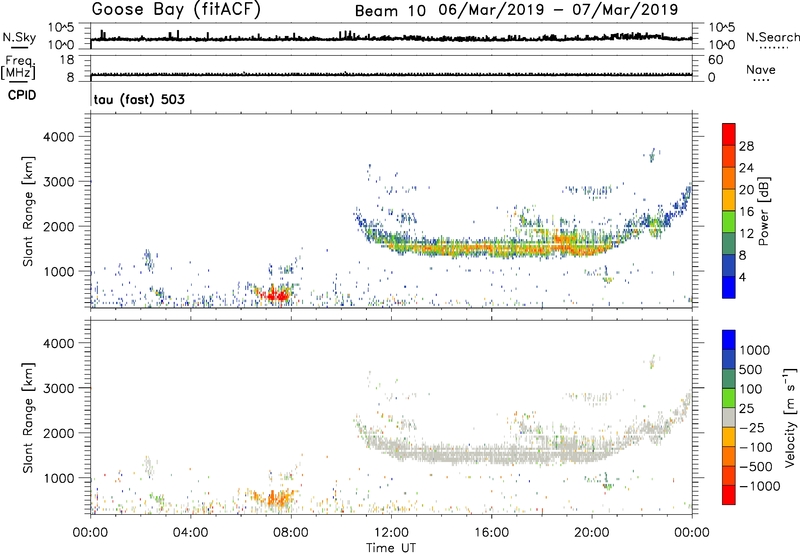This screenshot has width=800, height=554.
Task: Pick the green 25–100 velocity colorbar segment
Action: click(x=729, y=398)
